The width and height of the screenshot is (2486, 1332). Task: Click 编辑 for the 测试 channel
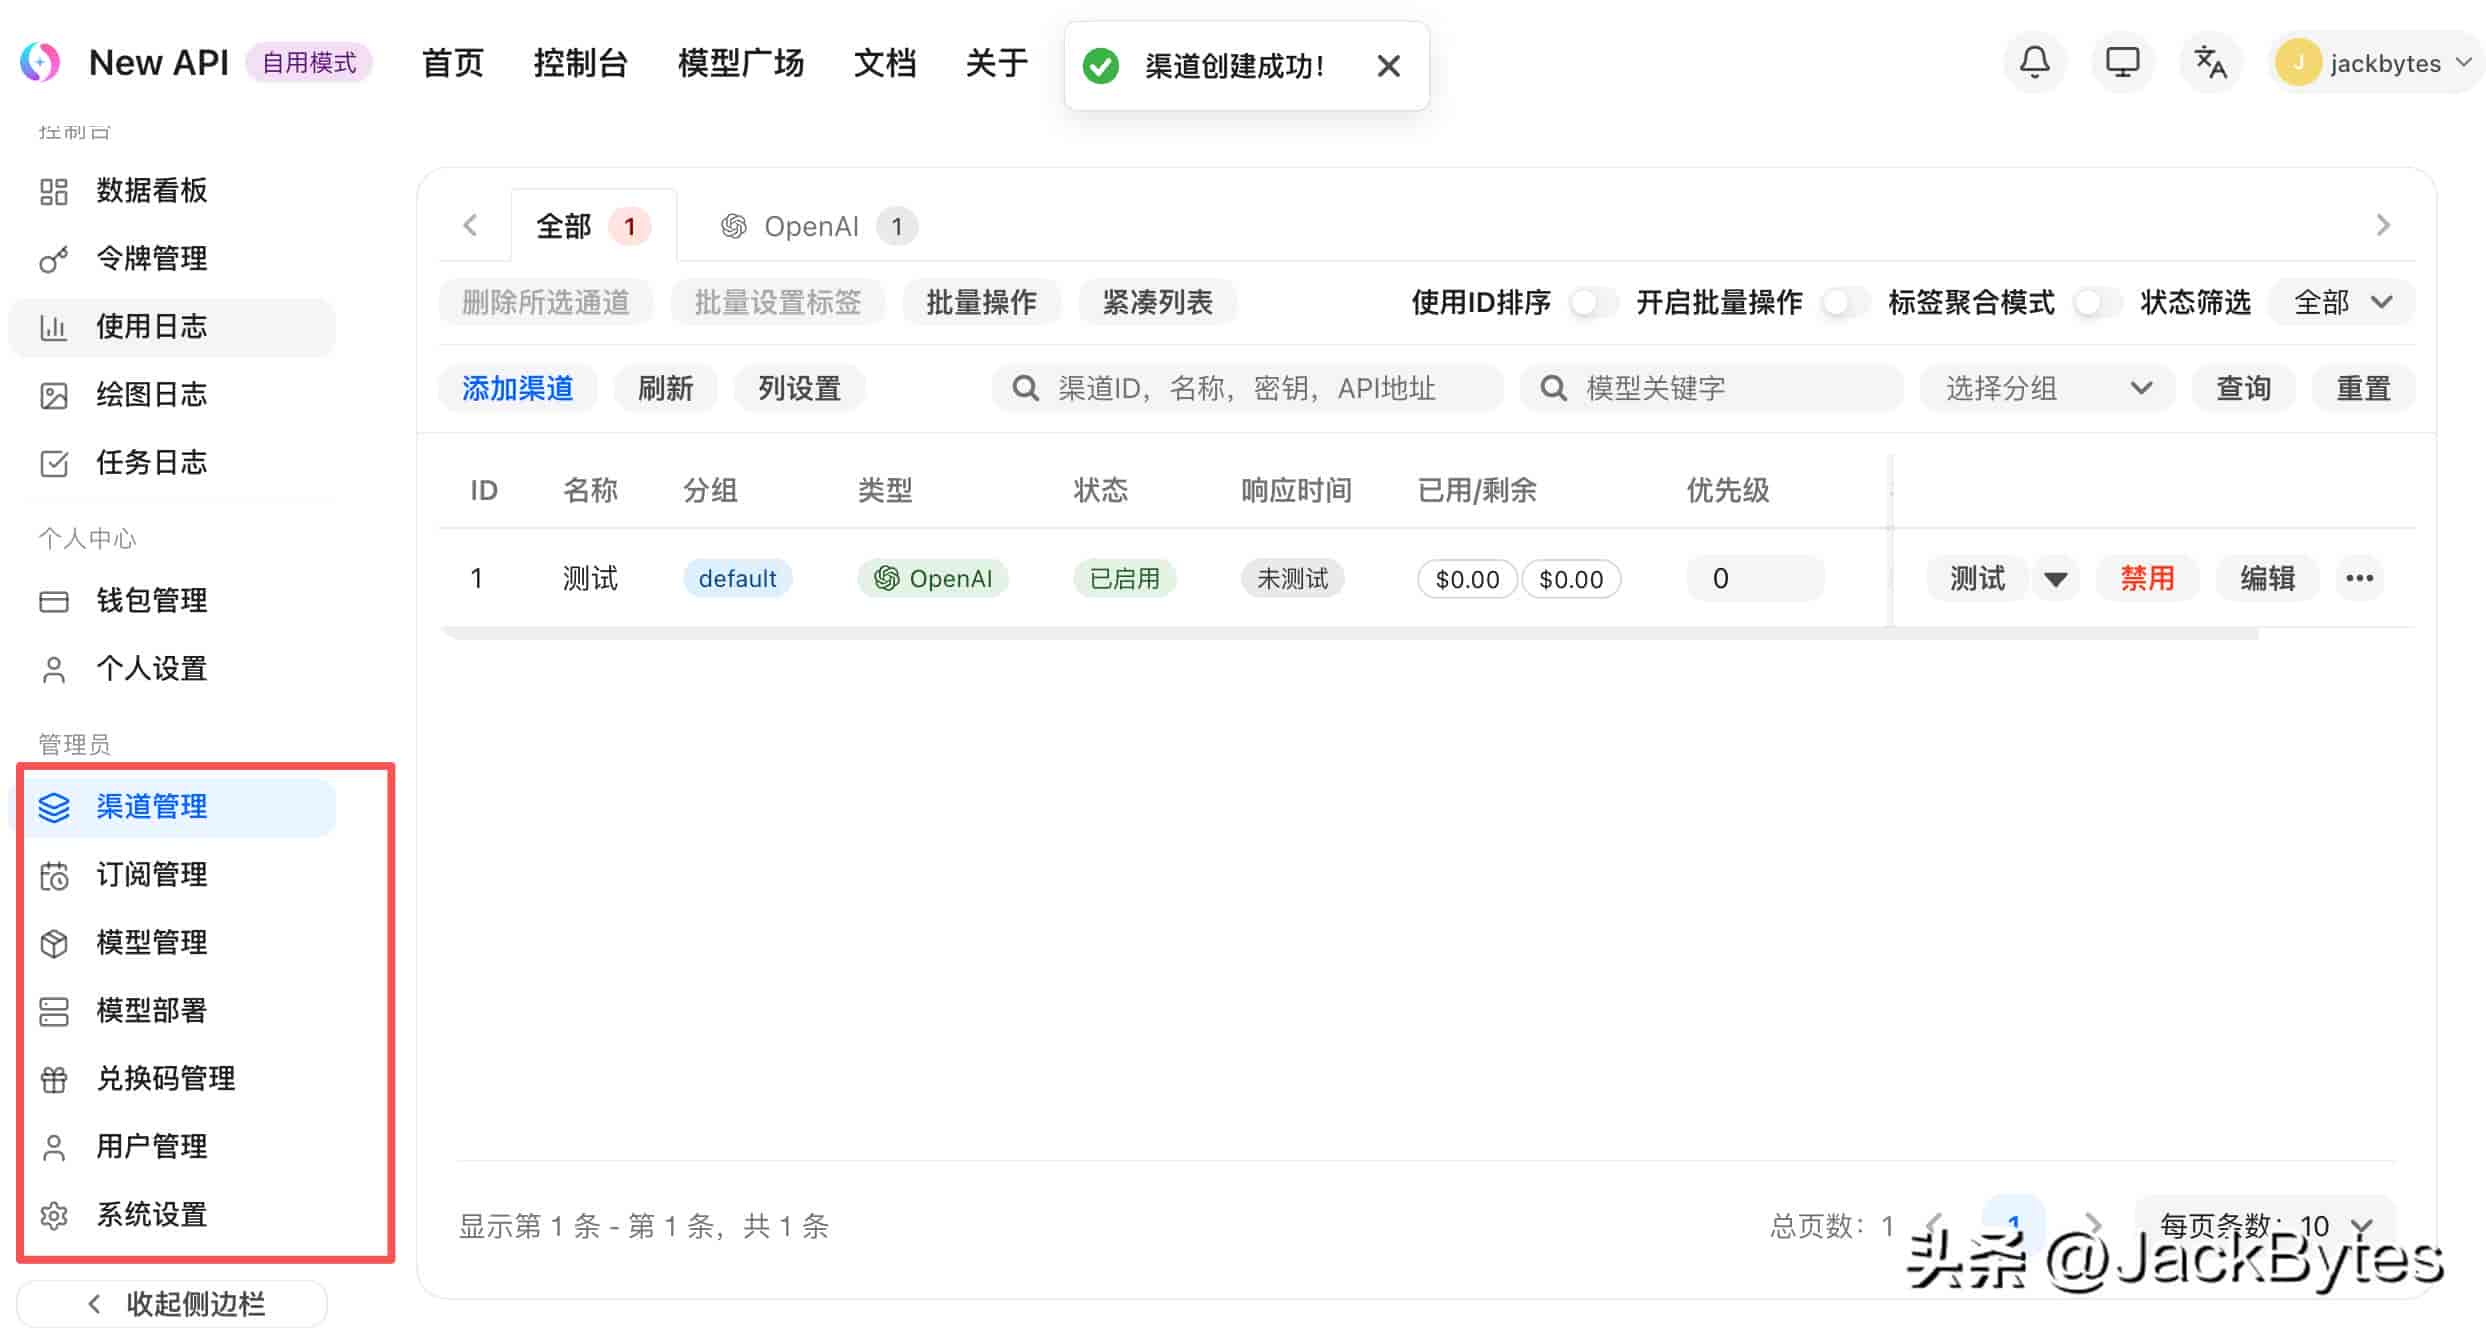[x=2267, y=578]
